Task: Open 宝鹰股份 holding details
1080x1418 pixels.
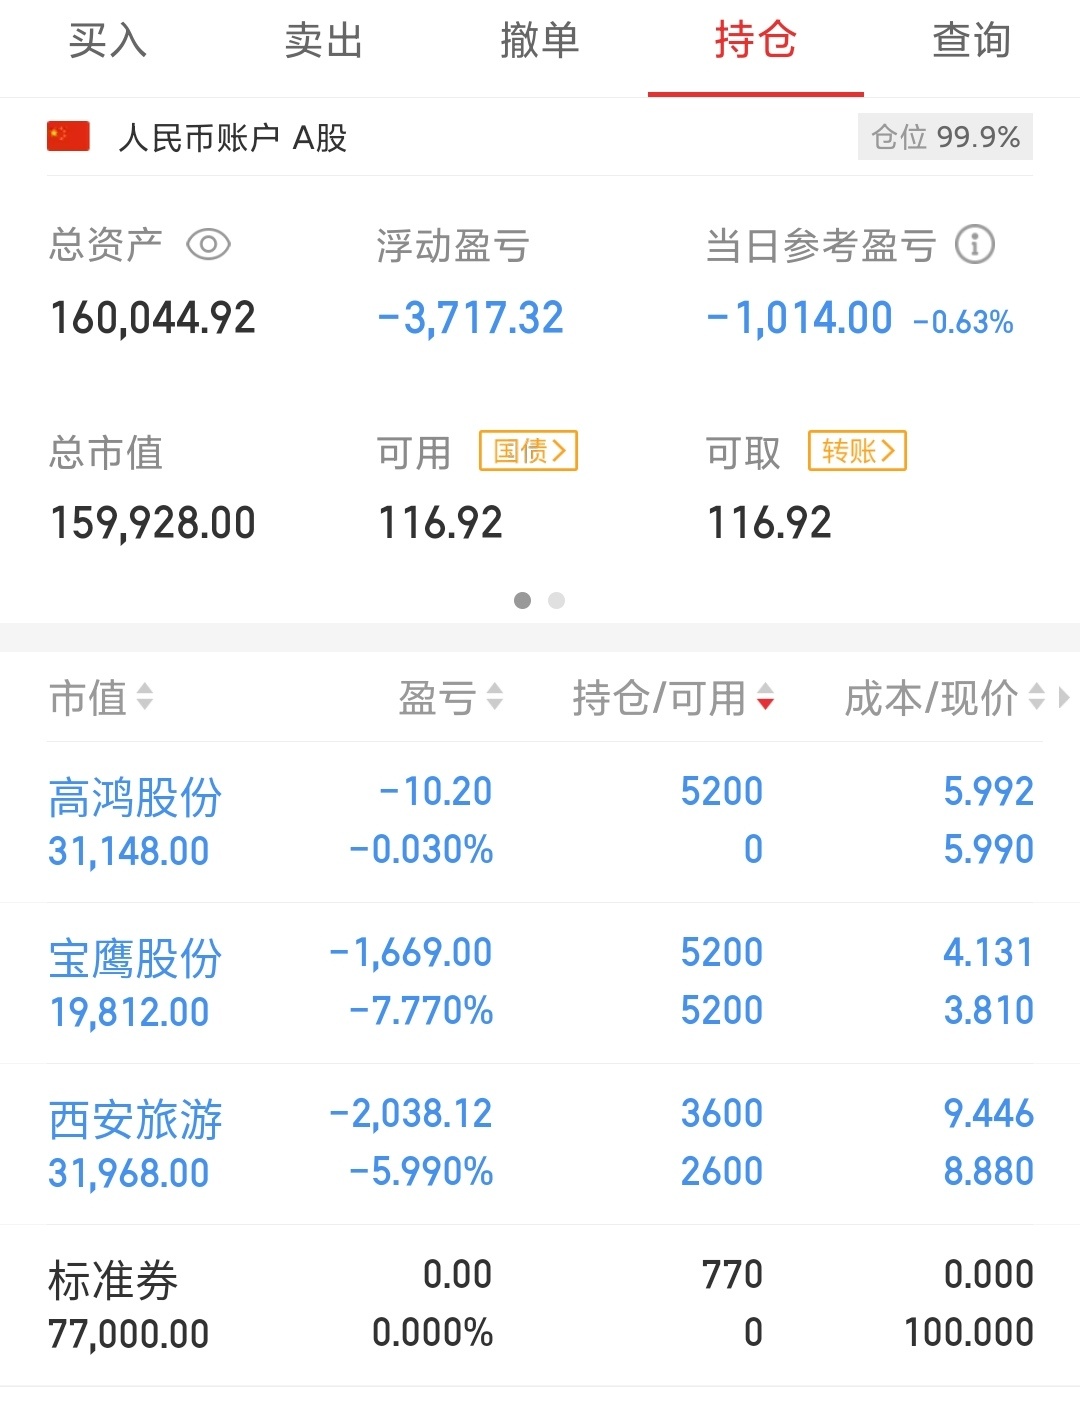Action: [540, 983]
